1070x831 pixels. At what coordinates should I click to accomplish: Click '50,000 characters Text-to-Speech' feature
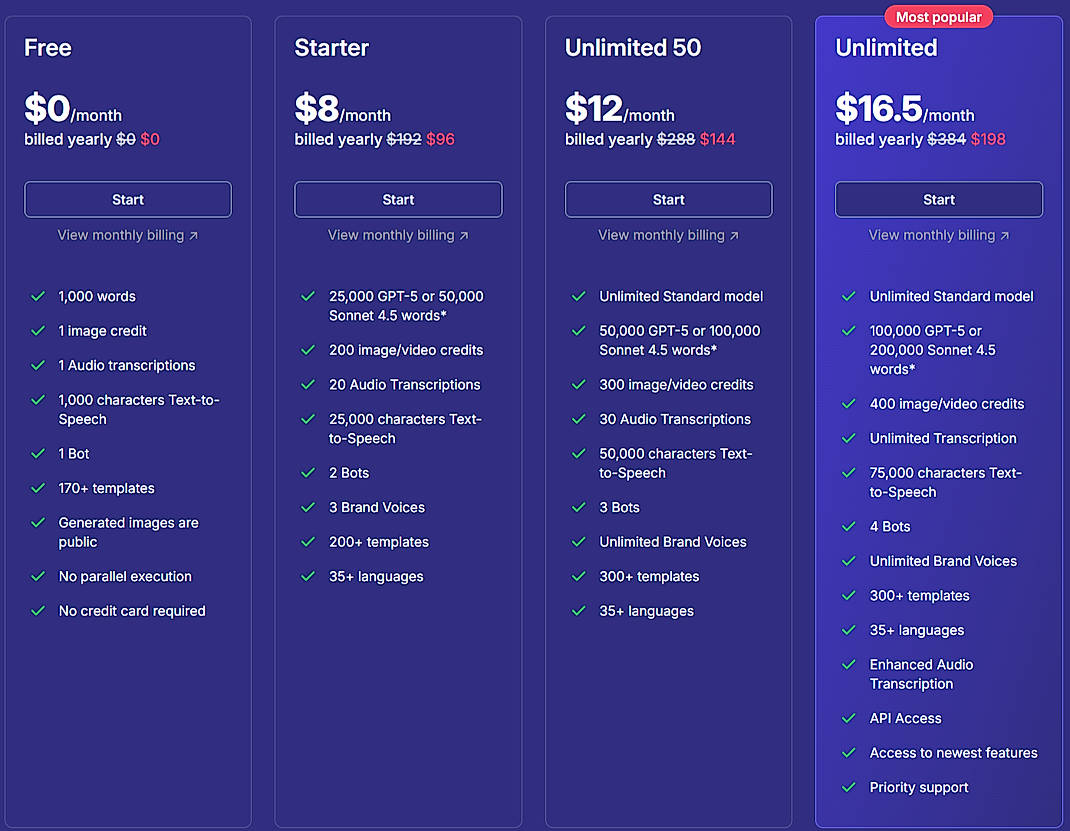coord(676,463)
